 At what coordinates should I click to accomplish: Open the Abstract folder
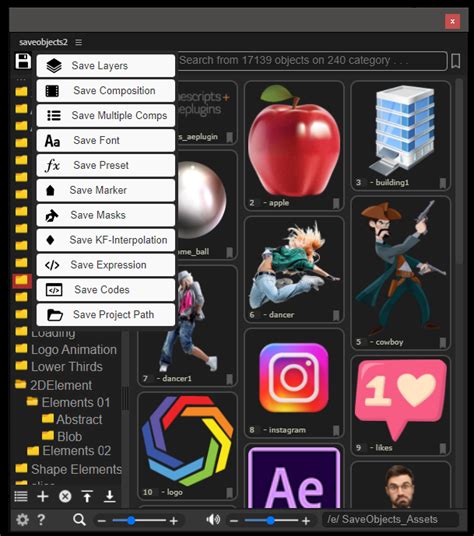click(72, 419)
